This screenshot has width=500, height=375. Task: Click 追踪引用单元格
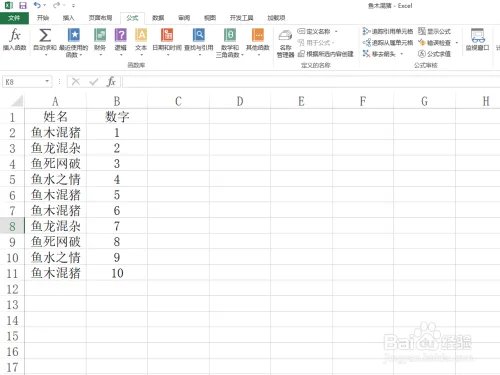(x=388, y=31)
